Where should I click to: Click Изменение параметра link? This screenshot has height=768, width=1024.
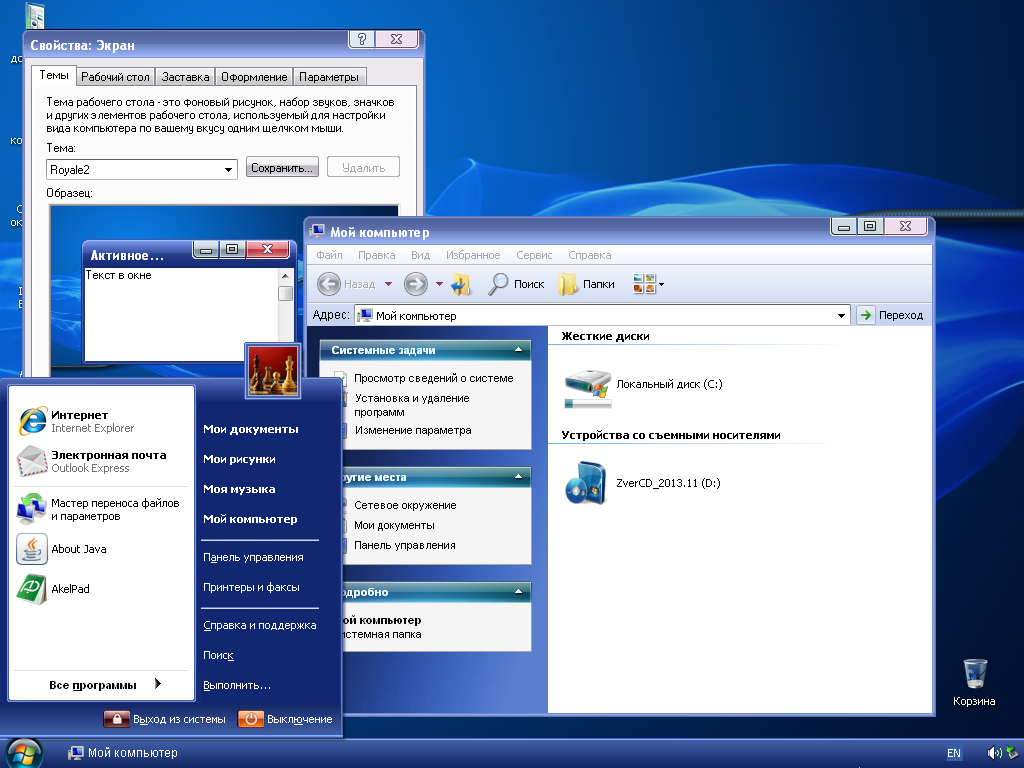(413, 430)
